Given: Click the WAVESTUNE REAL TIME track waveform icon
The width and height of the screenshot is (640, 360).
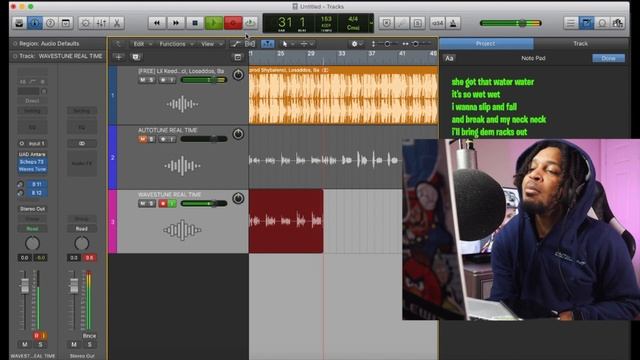Looking at the screenshot, I should (x=182, y=230).
